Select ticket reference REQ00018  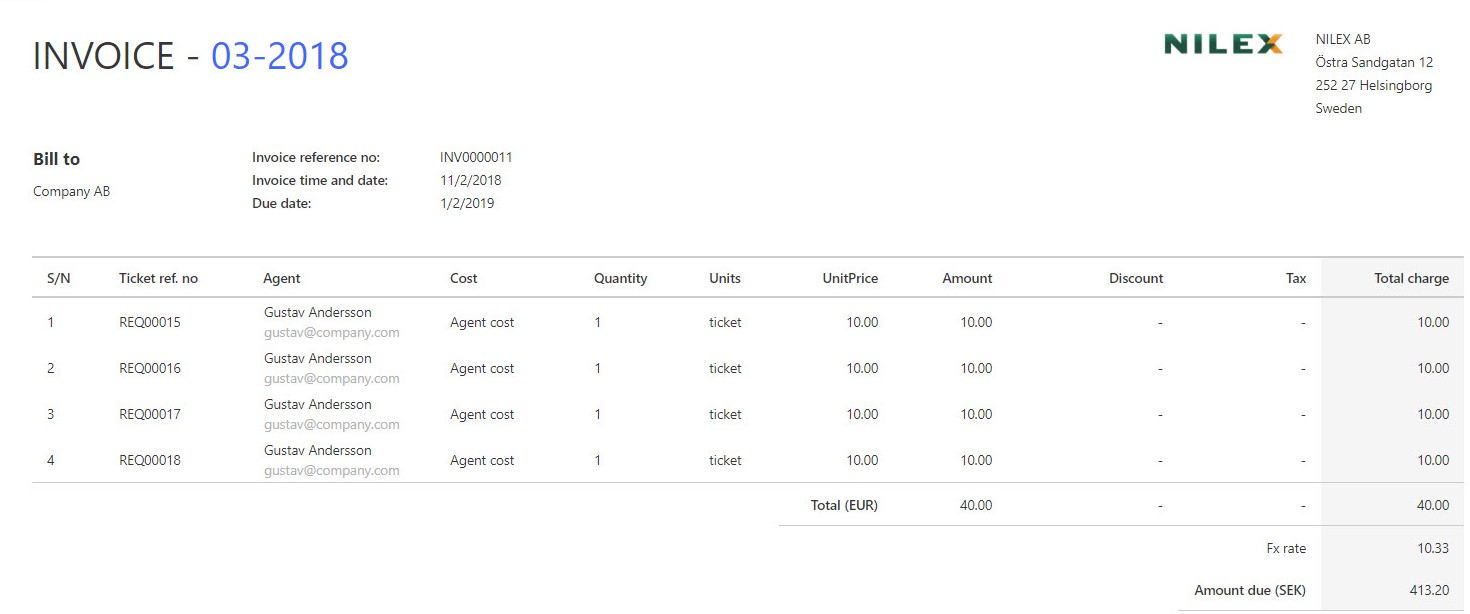pos(150,460)
